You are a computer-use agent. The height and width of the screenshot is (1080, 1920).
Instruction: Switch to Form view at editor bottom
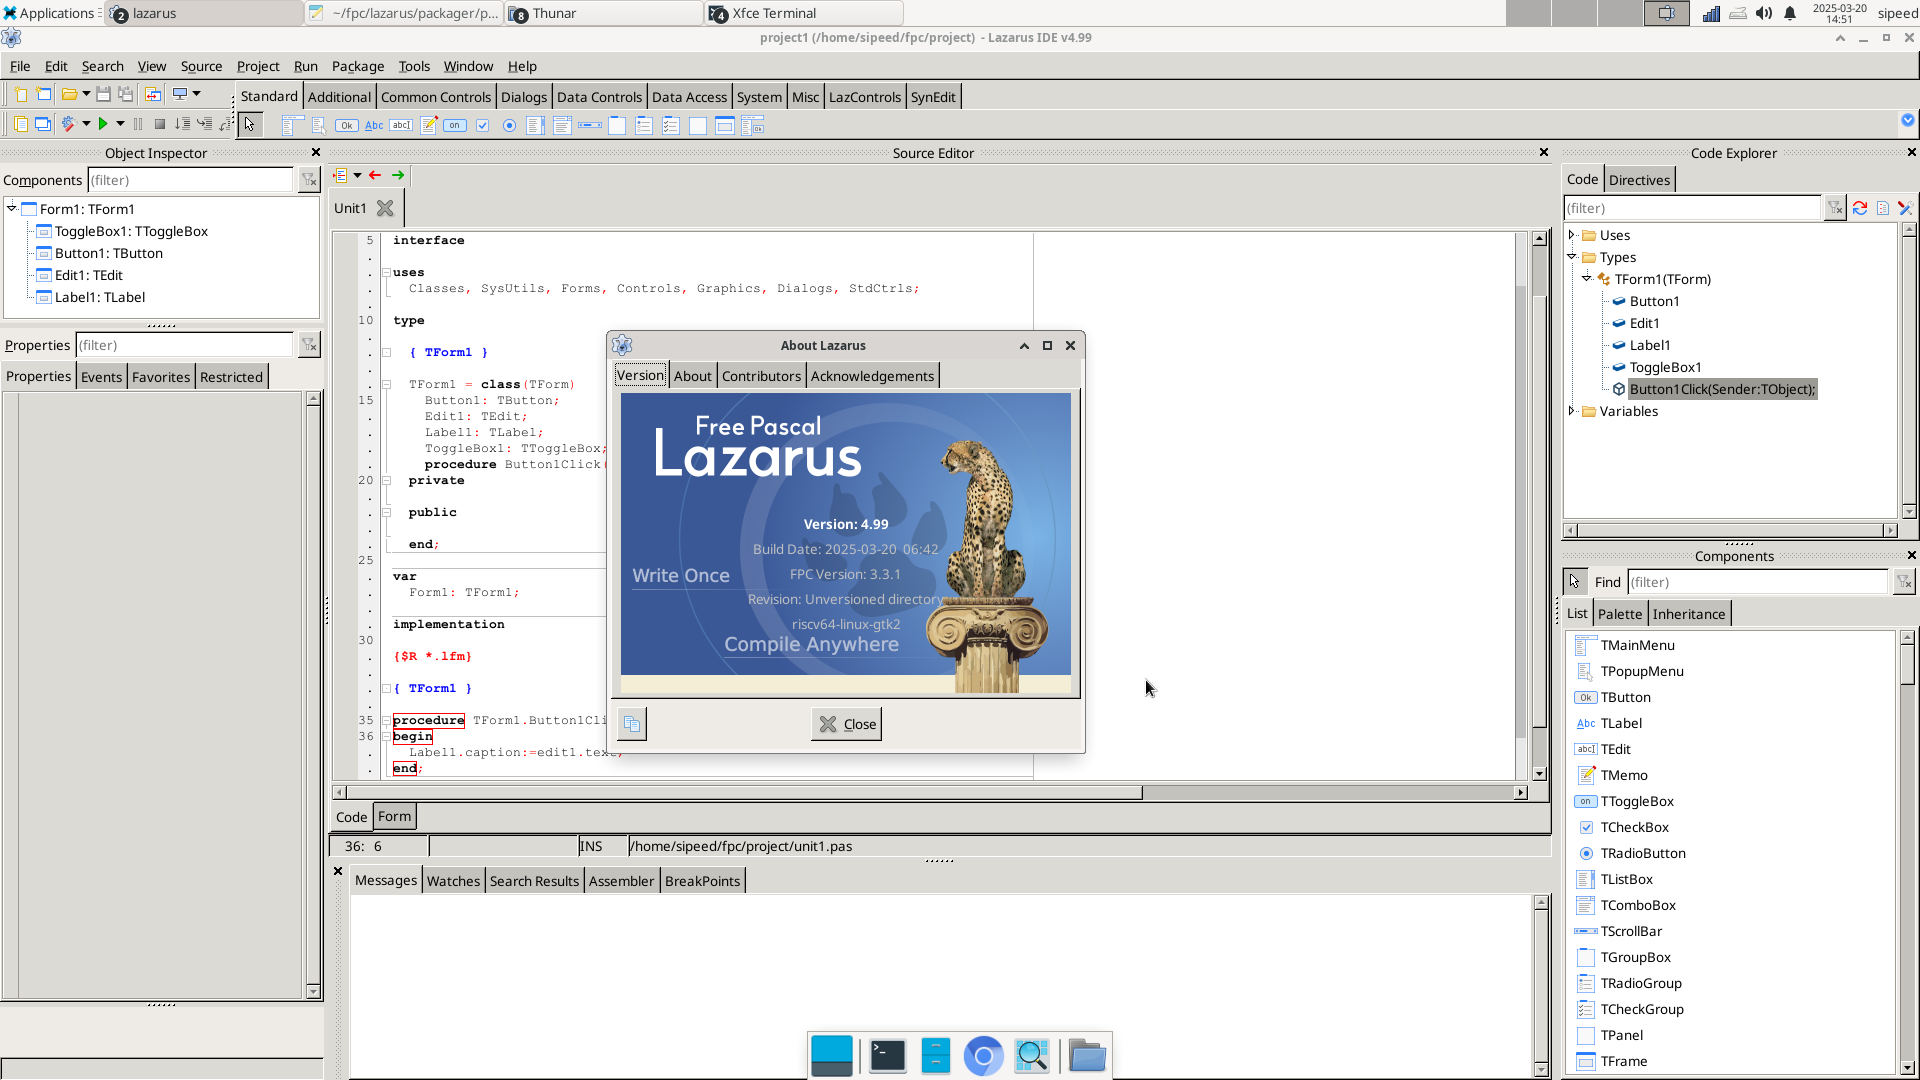tap(394, 816)
